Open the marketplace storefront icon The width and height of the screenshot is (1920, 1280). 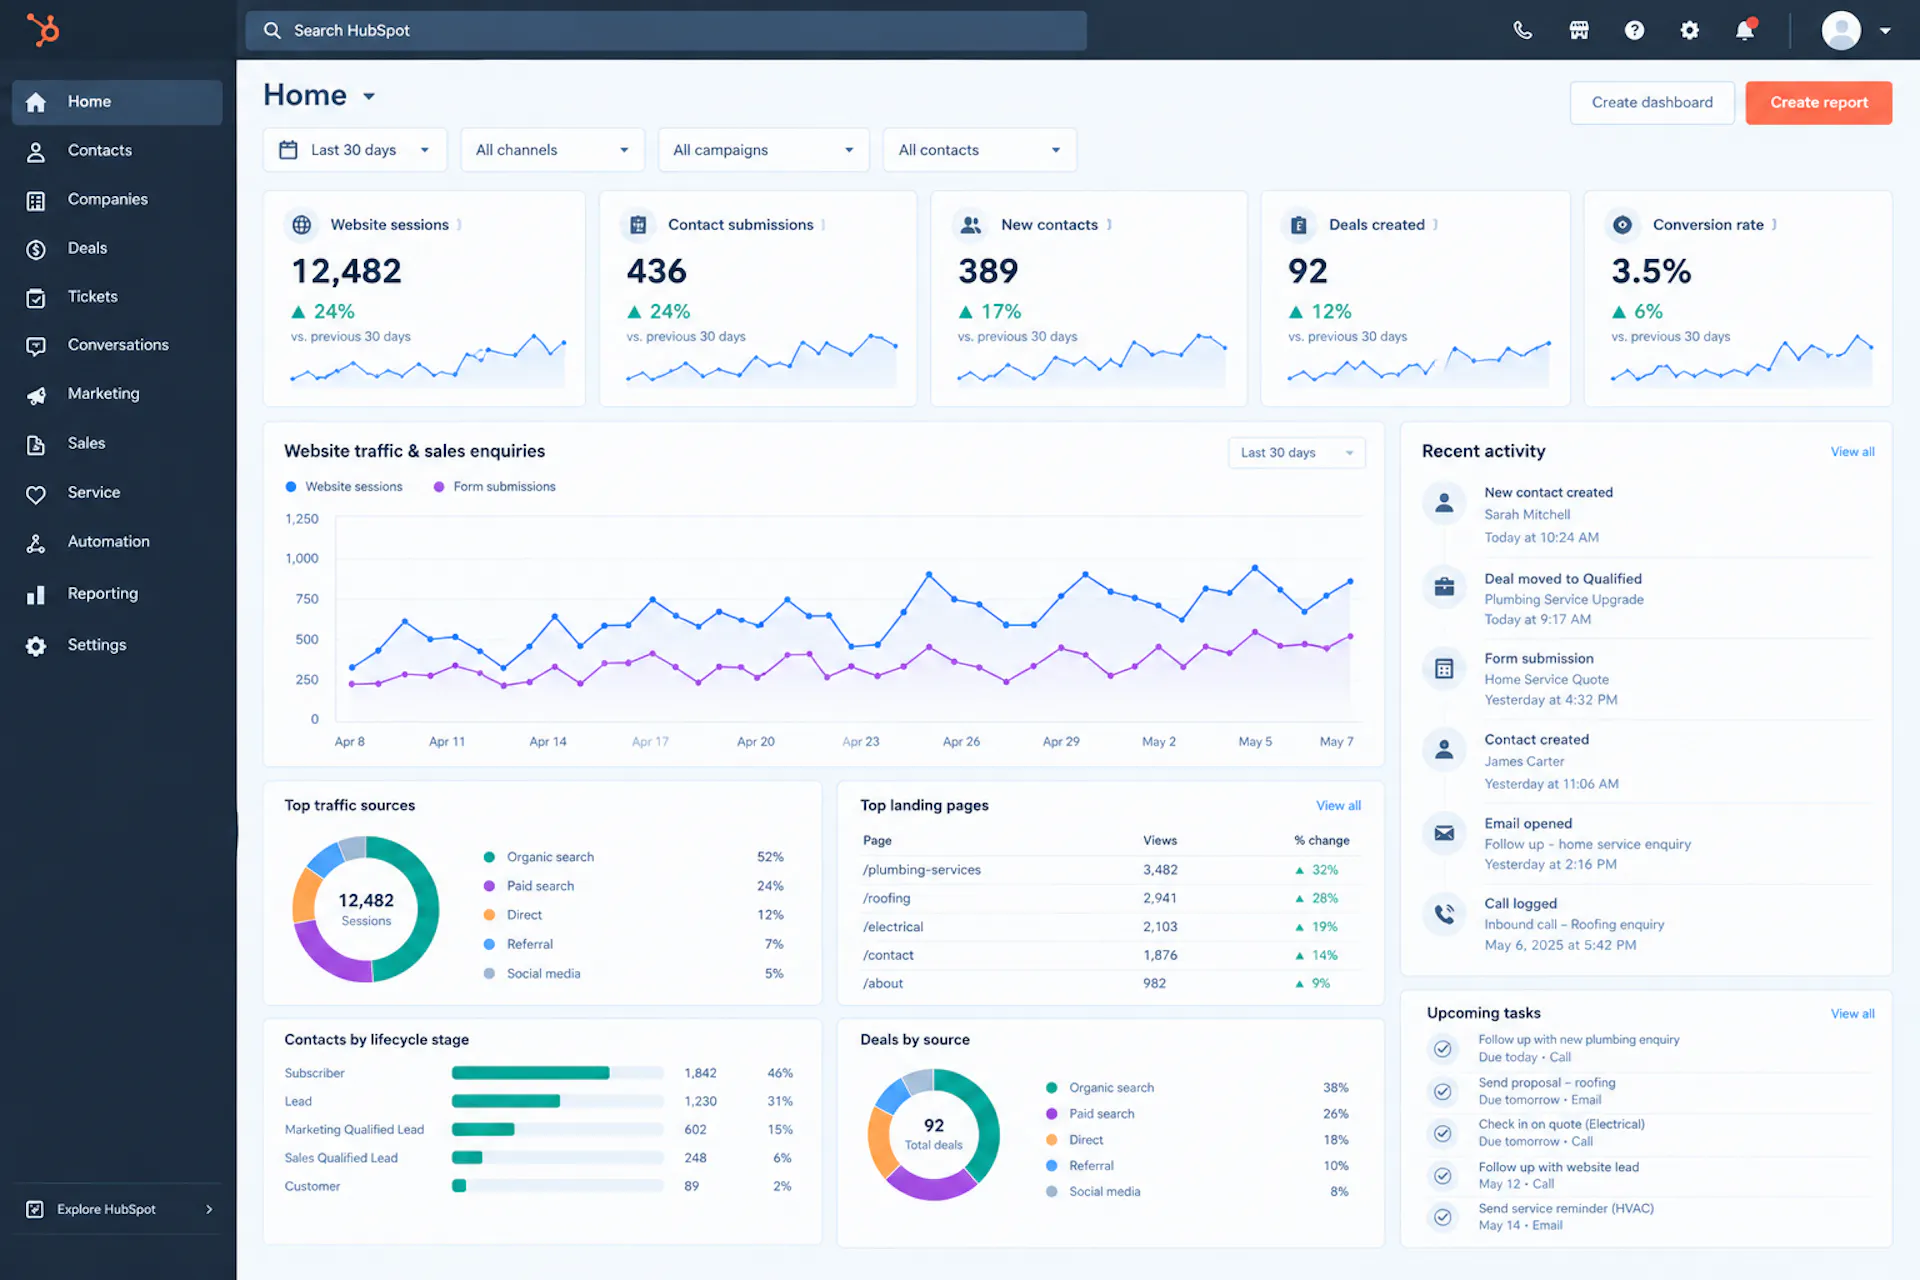click(x=1579, y=30)
